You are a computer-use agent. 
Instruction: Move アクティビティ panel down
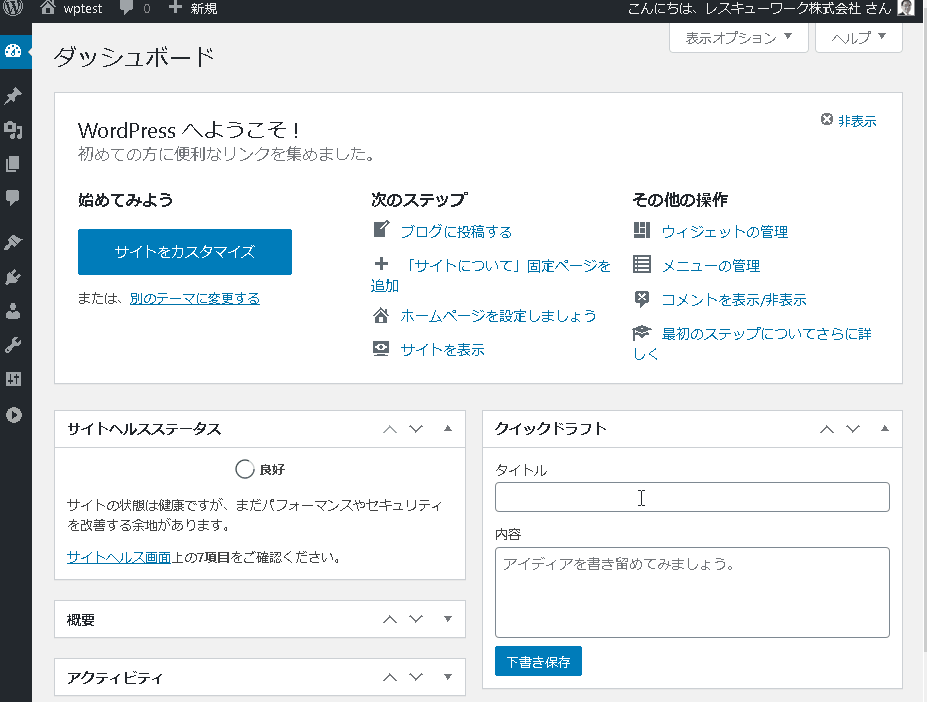pyautogui.click(x=416, y=677)
